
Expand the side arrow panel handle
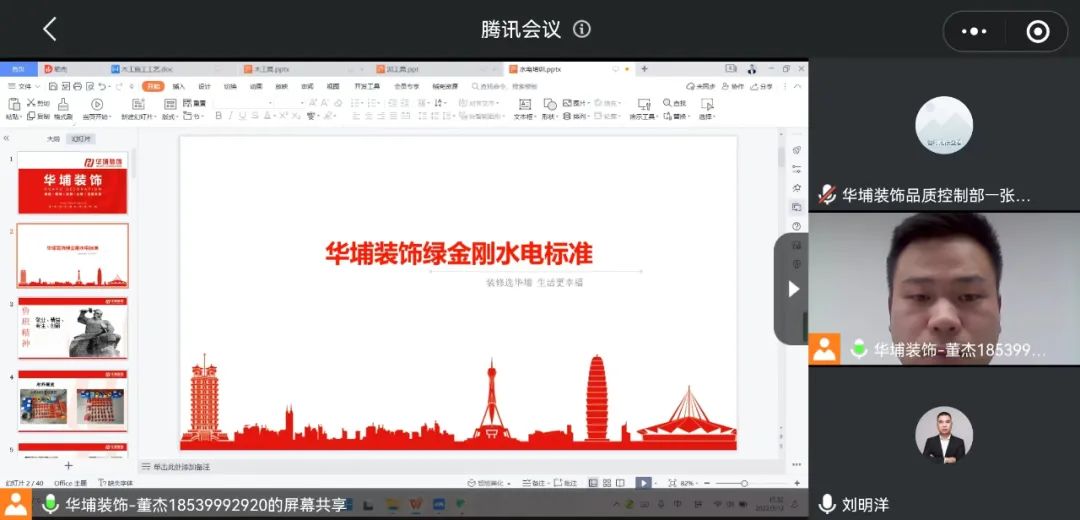click(793, 289)
